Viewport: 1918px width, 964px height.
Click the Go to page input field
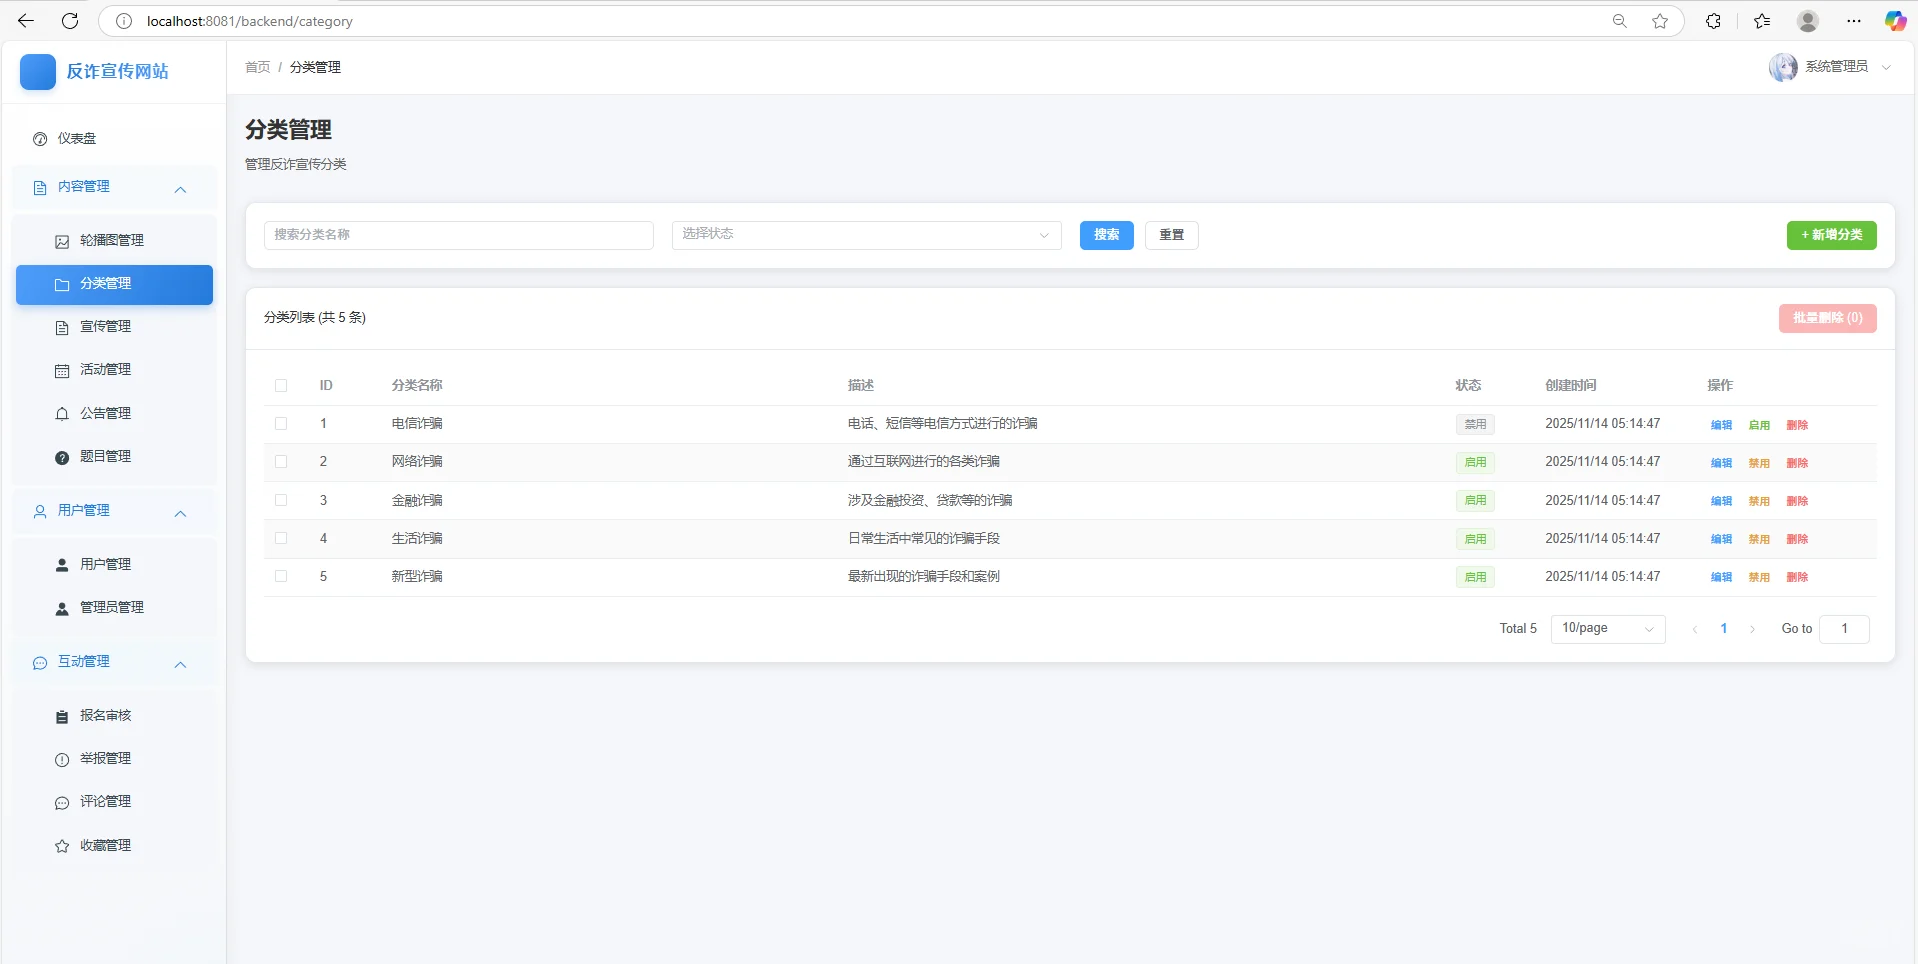tap(1844, 629)
